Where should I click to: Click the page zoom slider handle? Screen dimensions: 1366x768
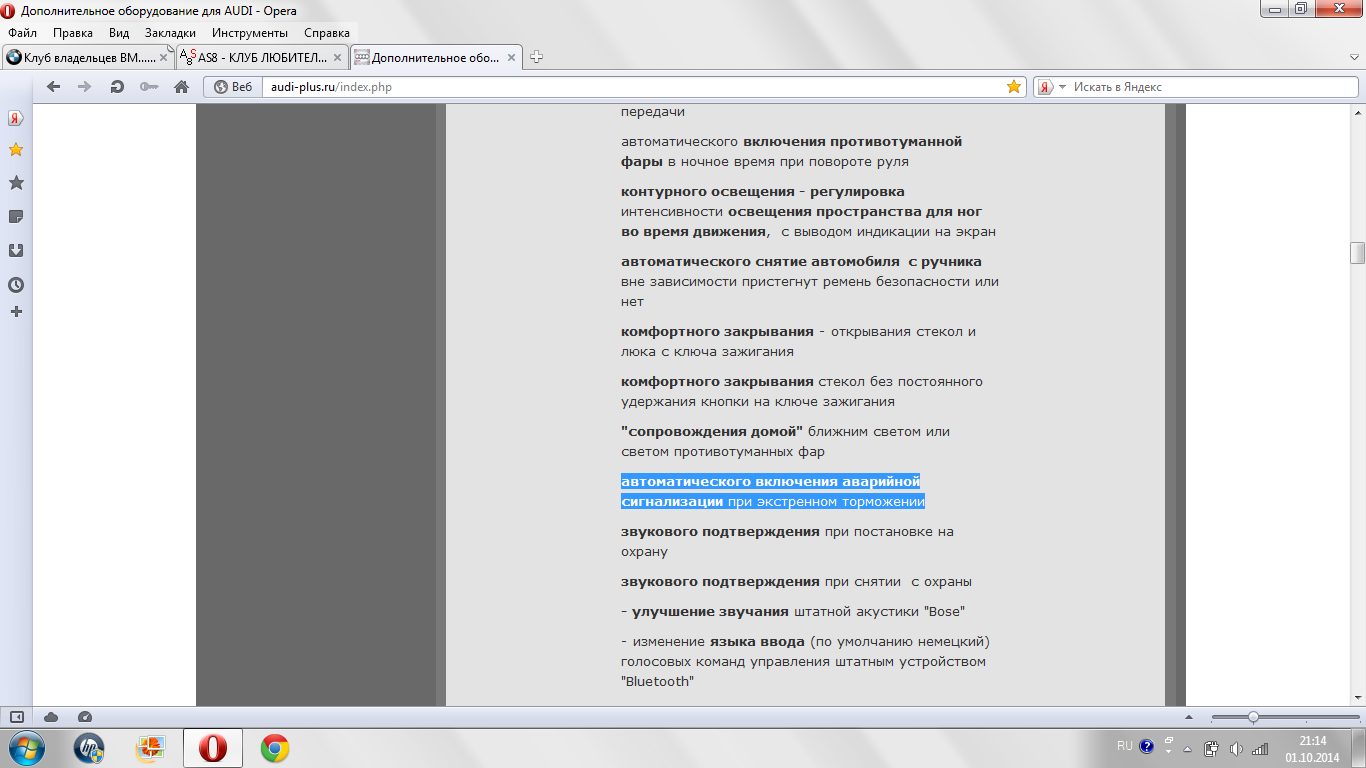(1253, 717)
